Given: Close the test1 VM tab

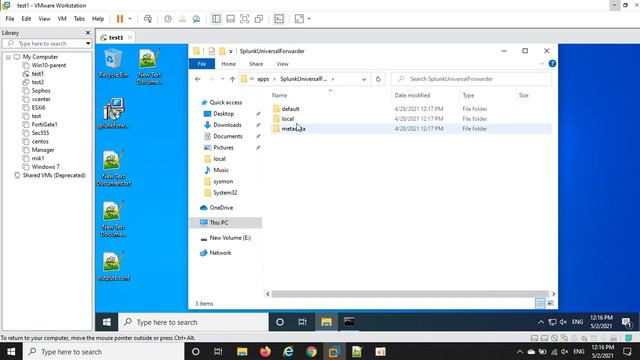Looking at the screenshot, I should [130, 37].
